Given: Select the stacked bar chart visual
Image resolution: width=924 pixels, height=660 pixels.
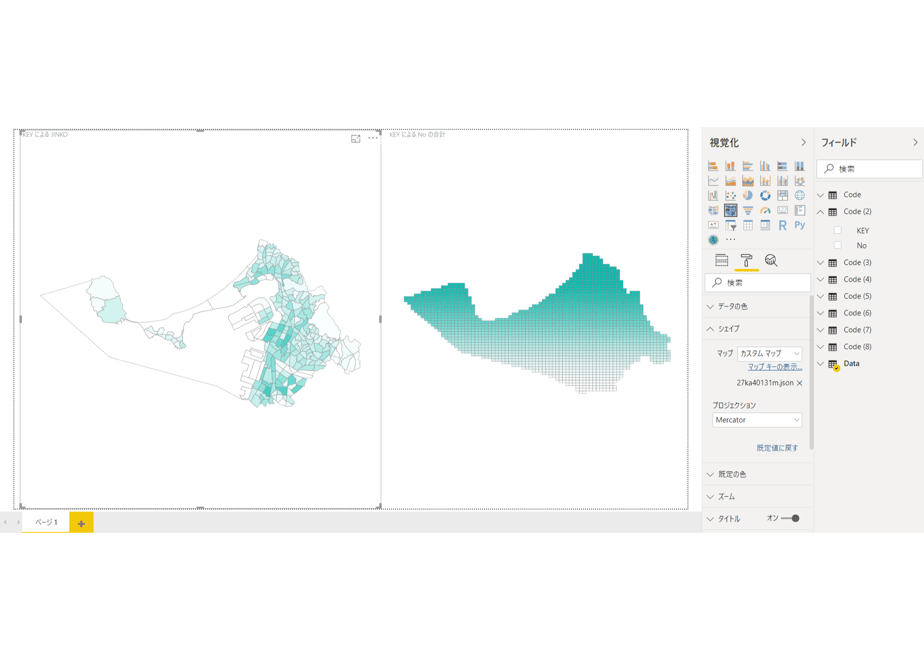Looking at the screenshot, I should (x=713, y=166).
